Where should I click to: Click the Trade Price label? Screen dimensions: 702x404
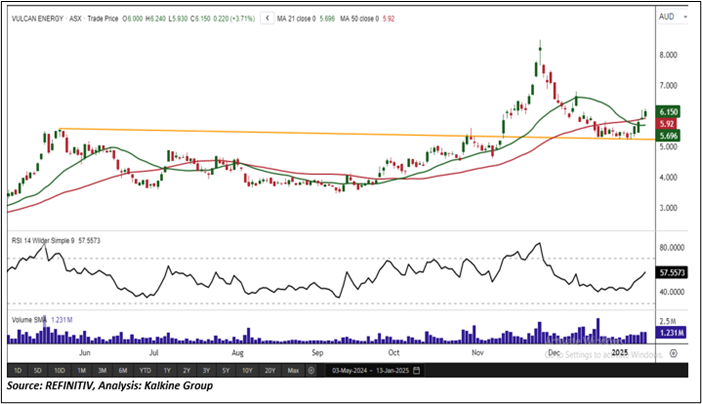(103, 19)
